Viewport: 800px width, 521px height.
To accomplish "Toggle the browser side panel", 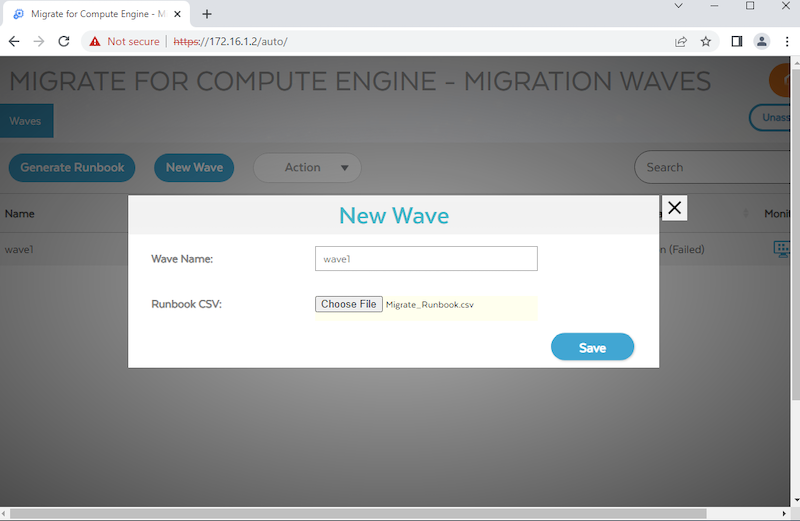I will coord(737,42).
